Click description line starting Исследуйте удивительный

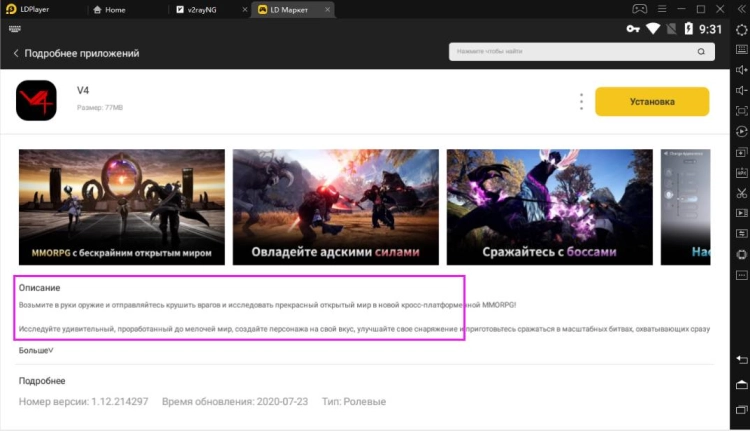[364, 329]
